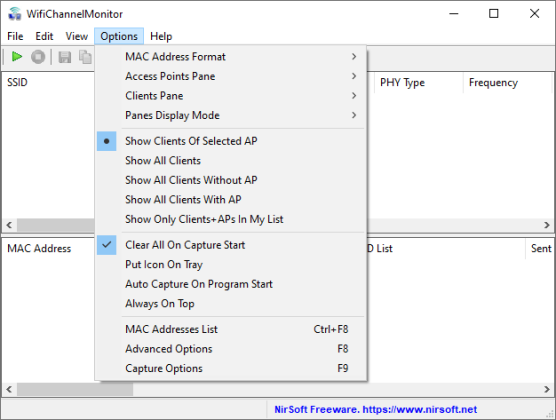Start capture with the green play icon
Screen dimensions: 556x420
tap(17, 57)
